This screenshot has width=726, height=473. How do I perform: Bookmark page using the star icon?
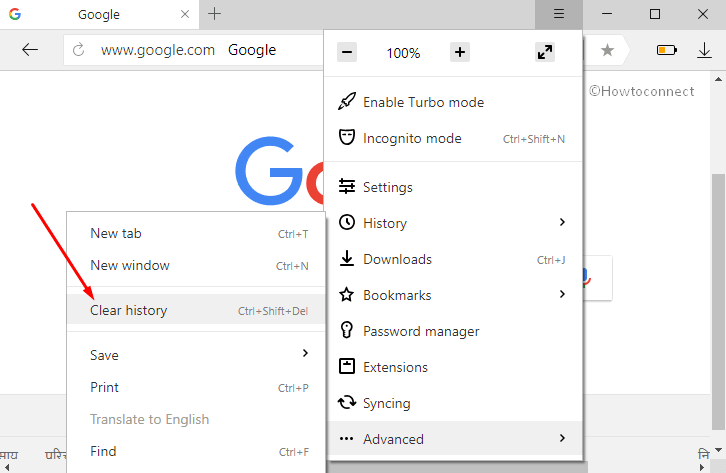607,50
